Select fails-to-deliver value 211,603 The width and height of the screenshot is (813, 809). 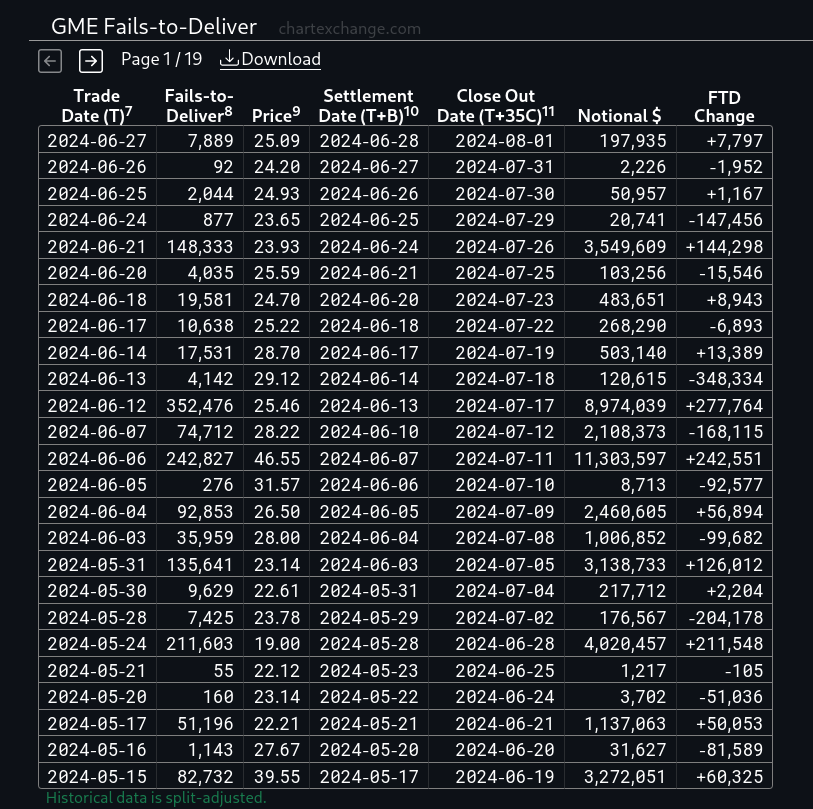click(200, 644)
